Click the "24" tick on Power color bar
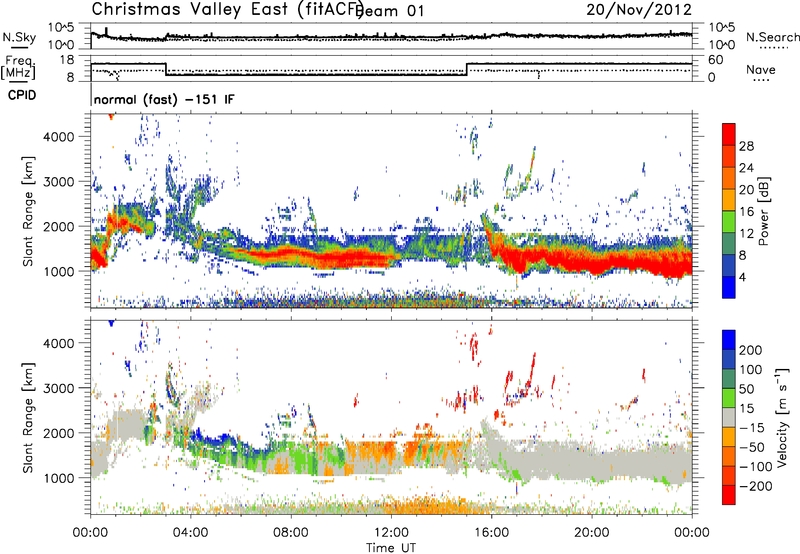 pos(746,168)
